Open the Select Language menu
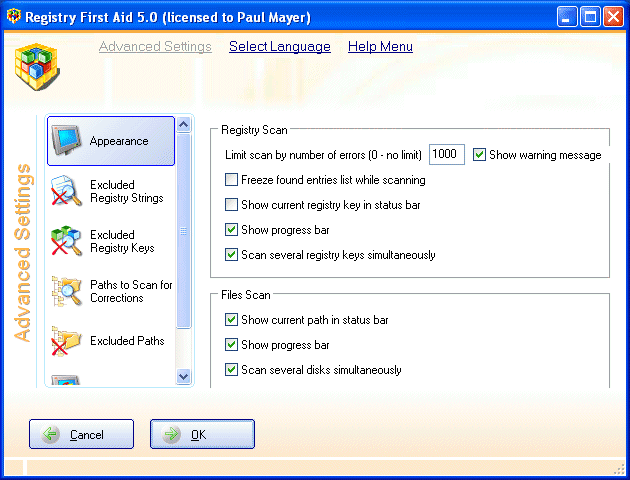 [x=279, y=47]
